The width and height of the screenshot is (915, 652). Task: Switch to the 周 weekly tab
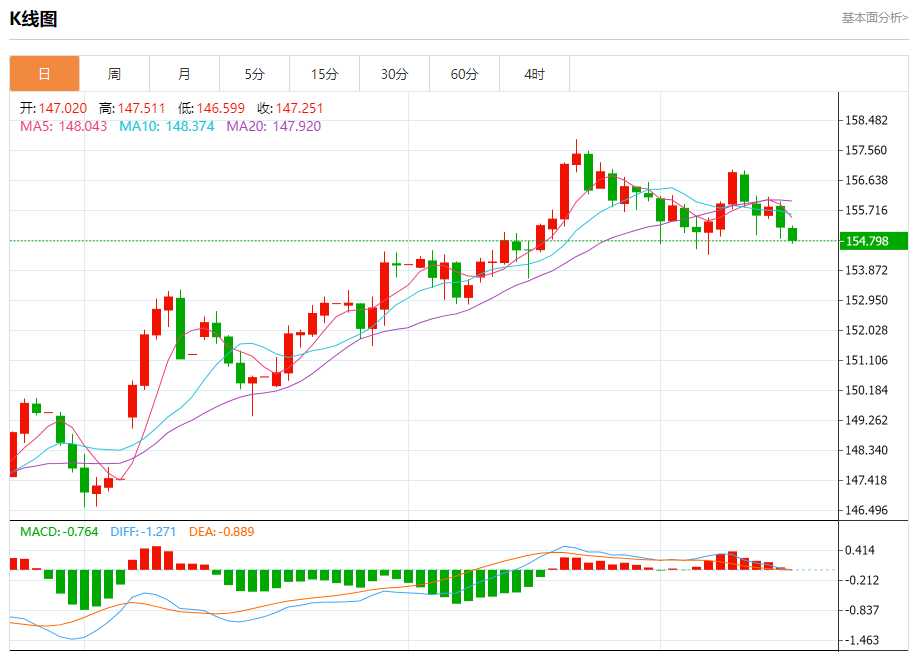pos(114,74)
